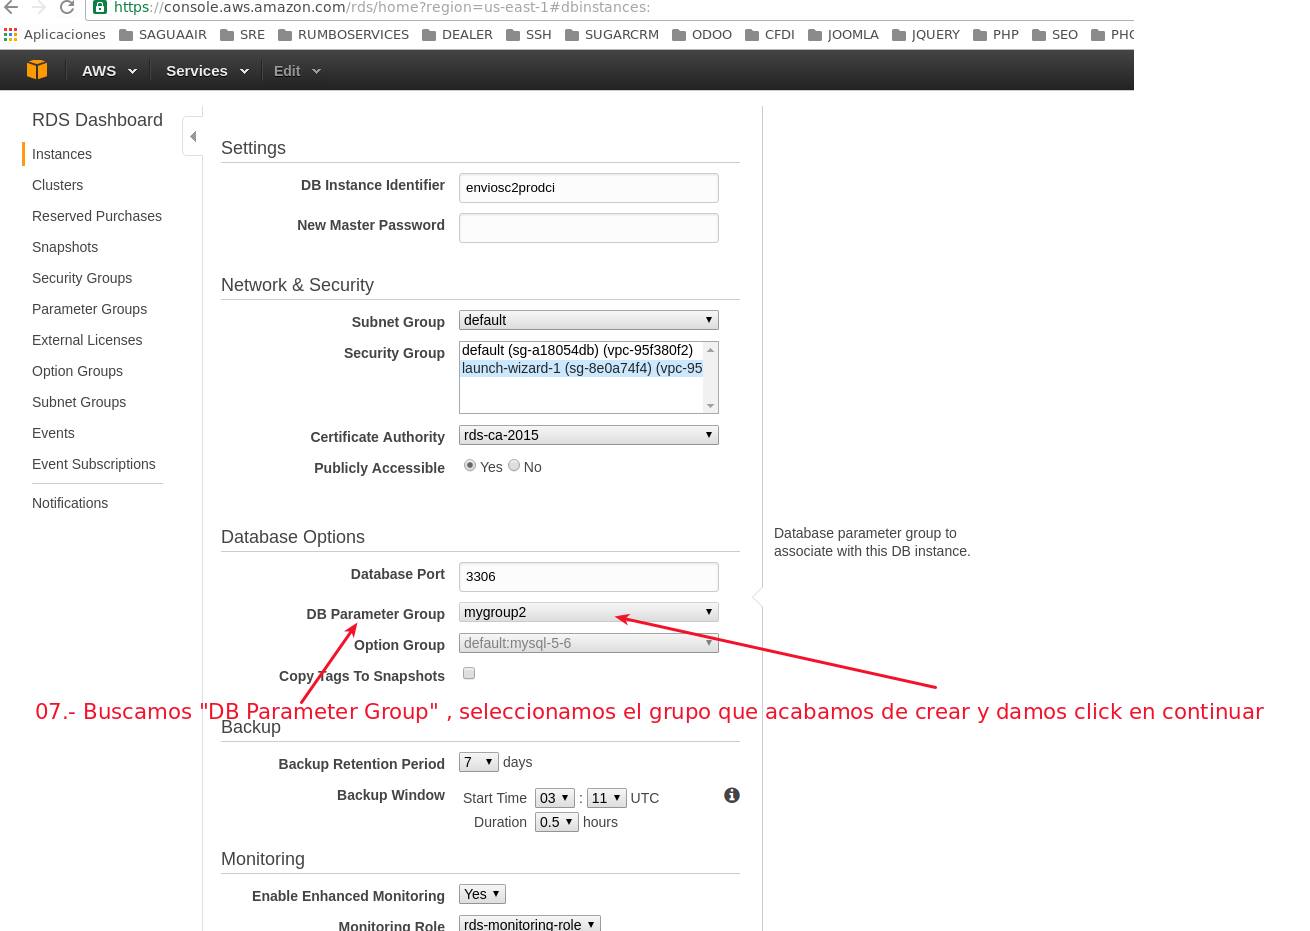The image size is (1310, 931).
Task: Click the Database Port field
Action: 589,577
